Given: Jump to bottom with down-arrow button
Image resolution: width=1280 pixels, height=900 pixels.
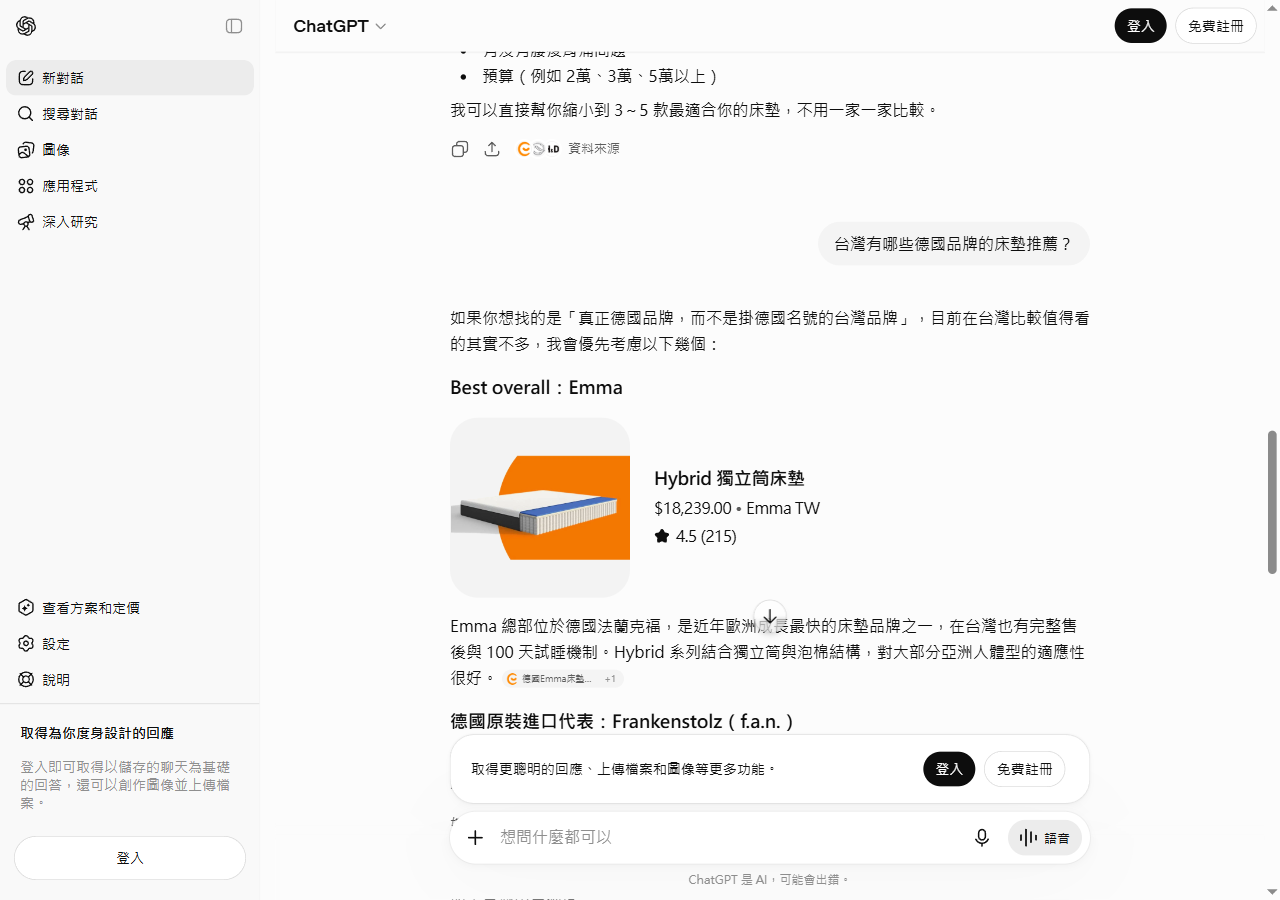Looking at the screenshot, I should tap(770, 616).
